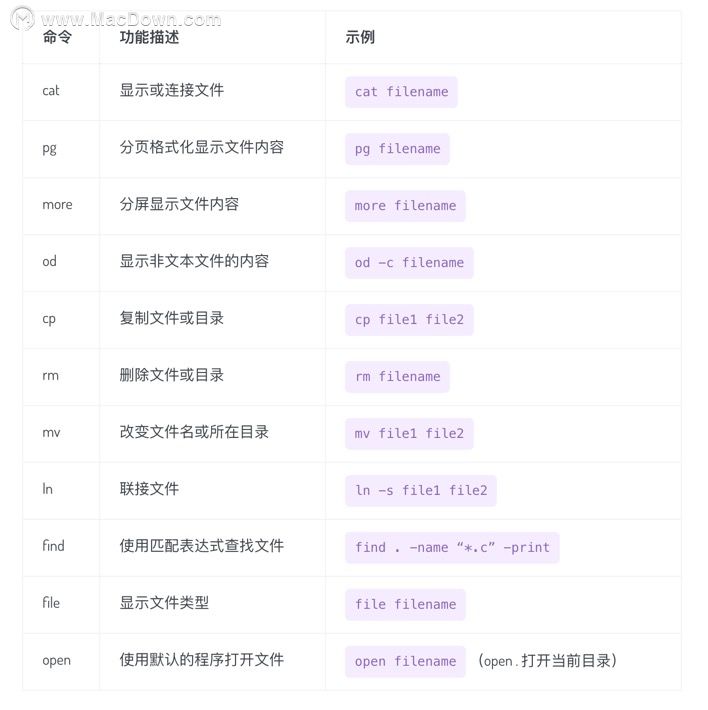Image resolution: width=708 pixels, height=710 pixels.
Task: Click the 'find' command name cell
Action: point(53,546)
